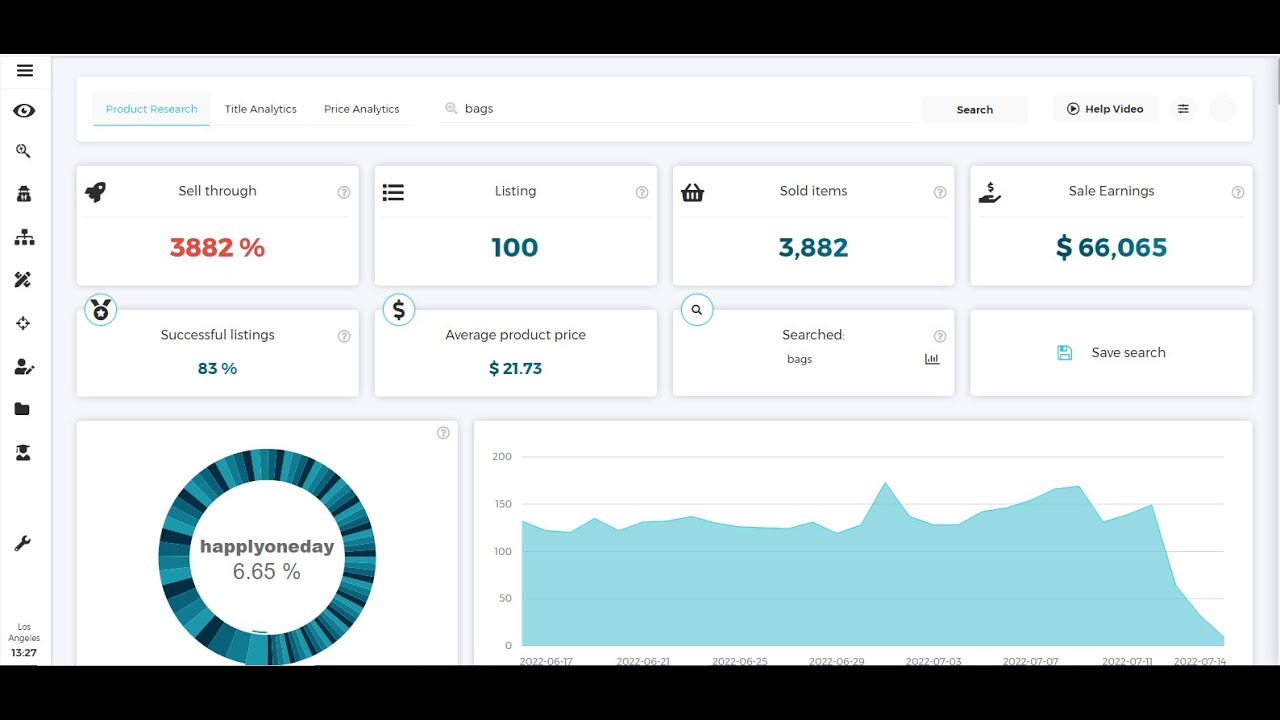Click the 3882 % sell through value

pos(217,248)
